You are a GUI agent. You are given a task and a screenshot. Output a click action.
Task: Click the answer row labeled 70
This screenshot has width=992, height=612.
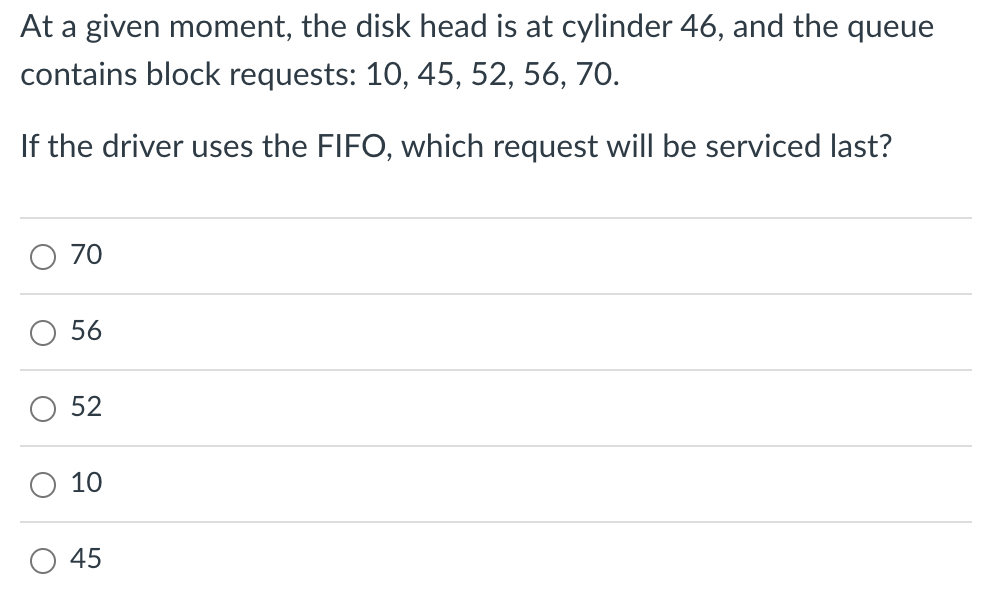point(400,256)
